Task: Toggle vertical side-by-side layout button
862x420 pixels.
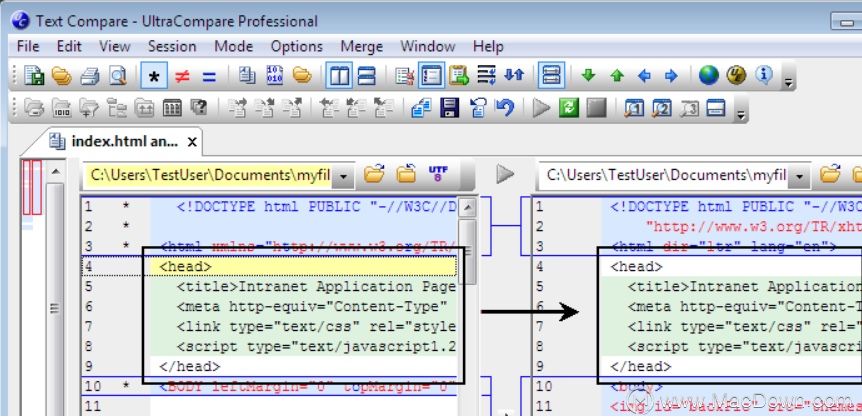Action: tap(339, 76)
